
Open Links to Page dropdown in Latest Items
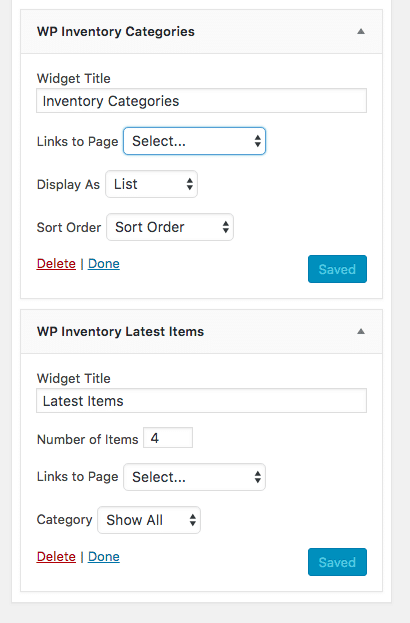[x=194, y=477]
